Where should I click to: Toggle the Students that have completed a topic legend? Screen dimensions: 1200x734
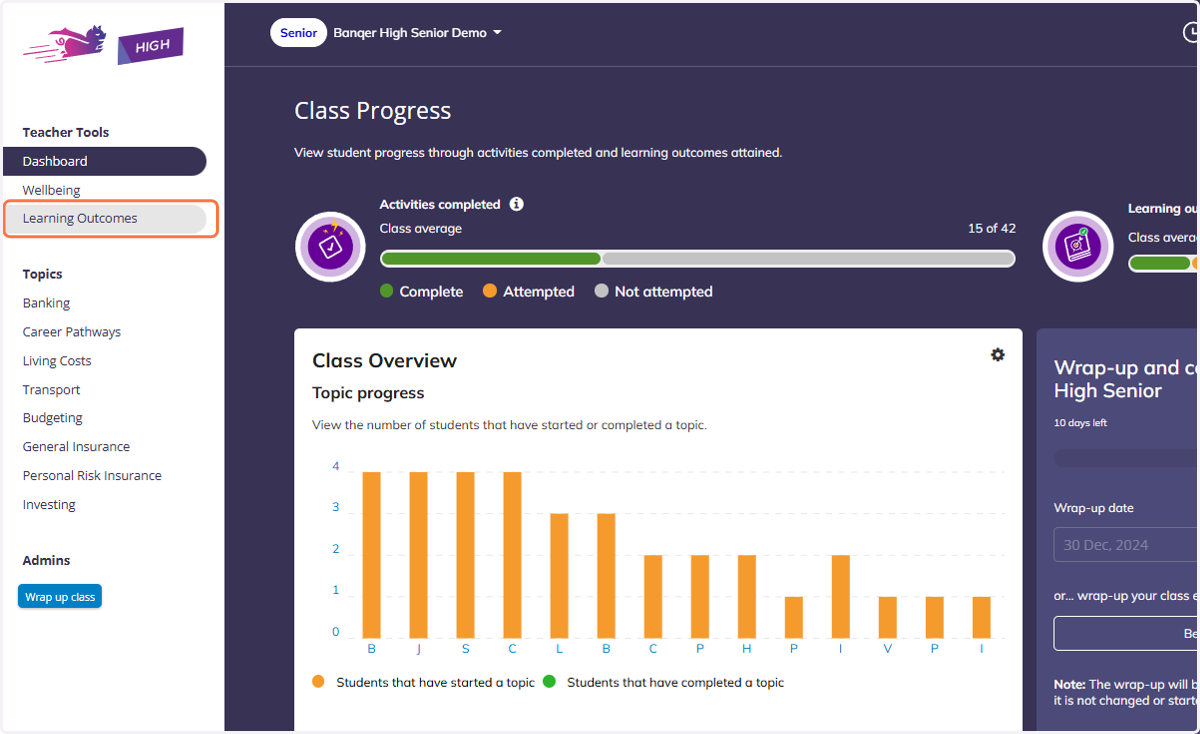coord(663,682)
